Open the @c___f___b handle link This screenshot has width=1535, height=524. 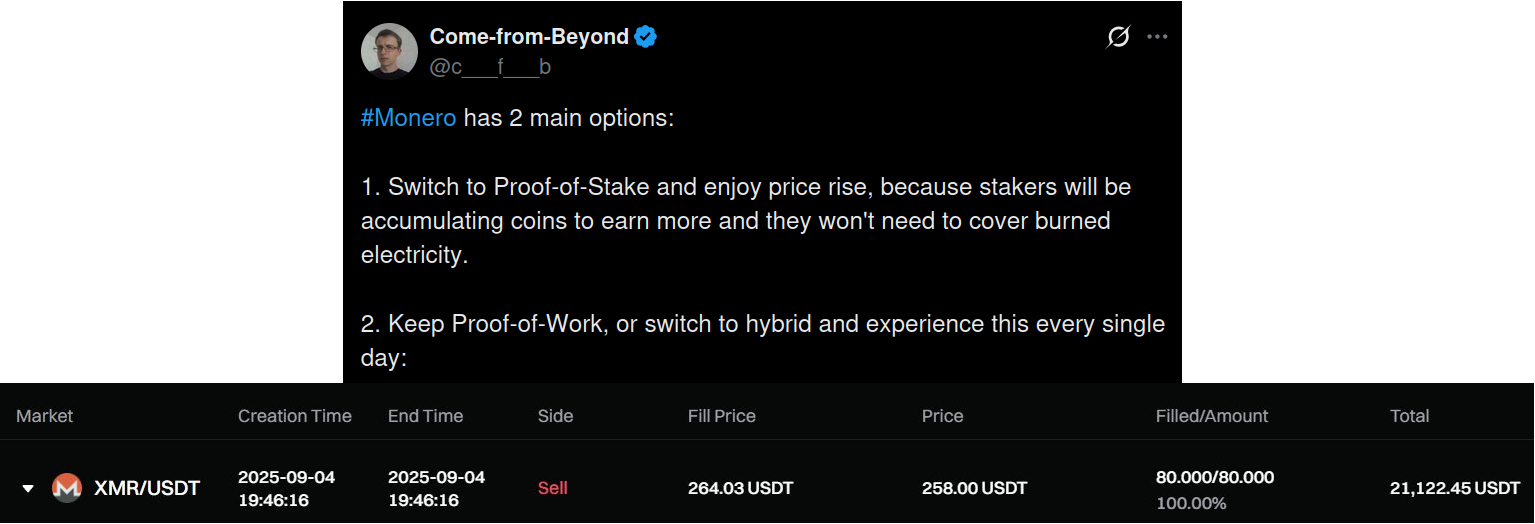(x=489, y=67)
